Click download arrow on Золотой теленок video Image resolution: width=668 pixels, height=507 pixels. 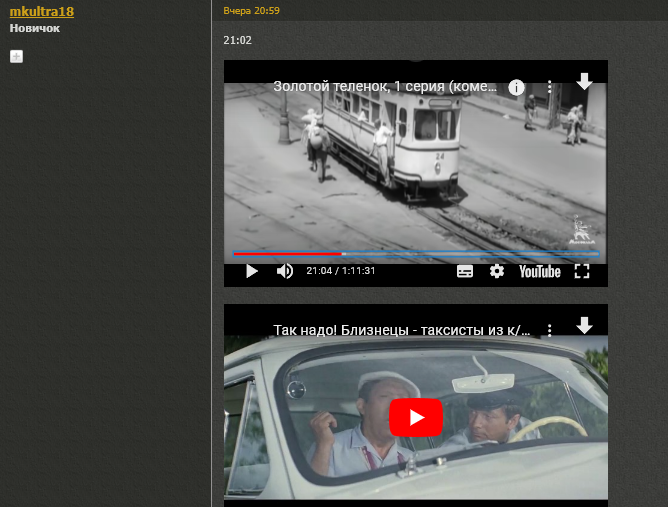point(584,81)
